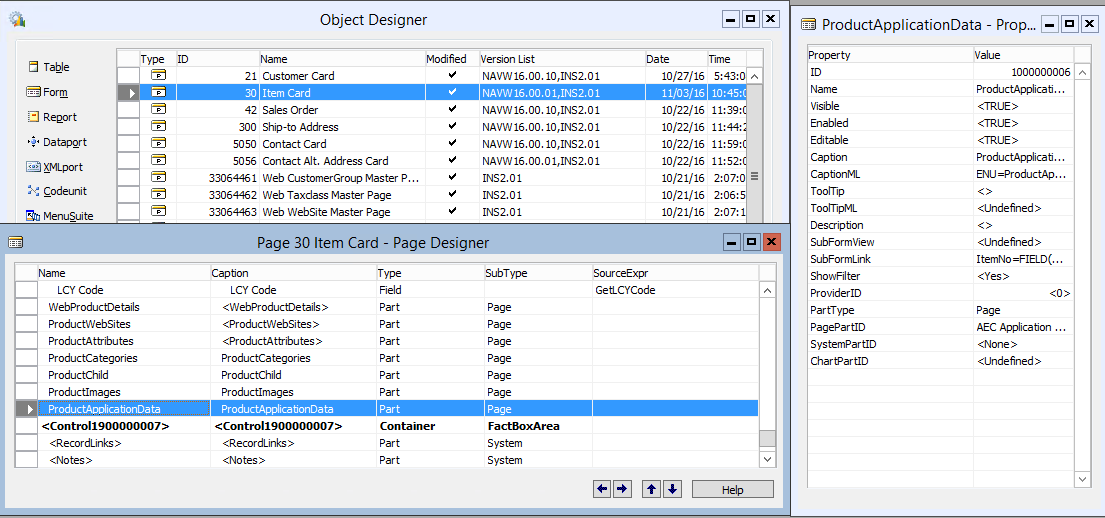The width and height of the screenshot is (1105, 518).
Task: Click the MenuSuite object icon
Action: (33, 215)
